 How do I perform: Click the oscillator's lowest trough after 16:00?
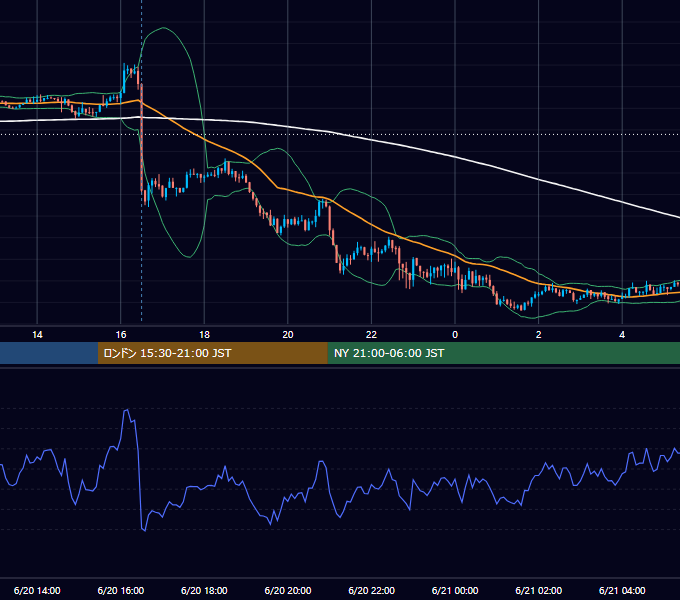point(144,530)
